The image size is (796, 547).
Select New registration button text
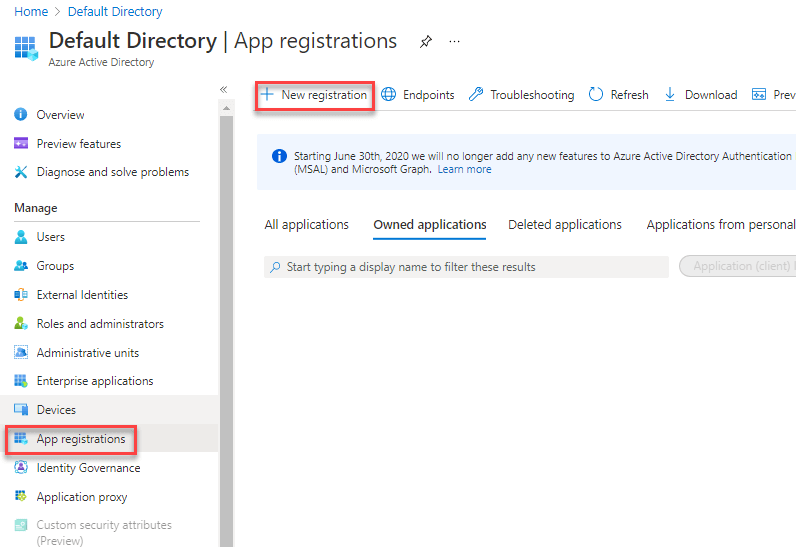tap(324, 95)
